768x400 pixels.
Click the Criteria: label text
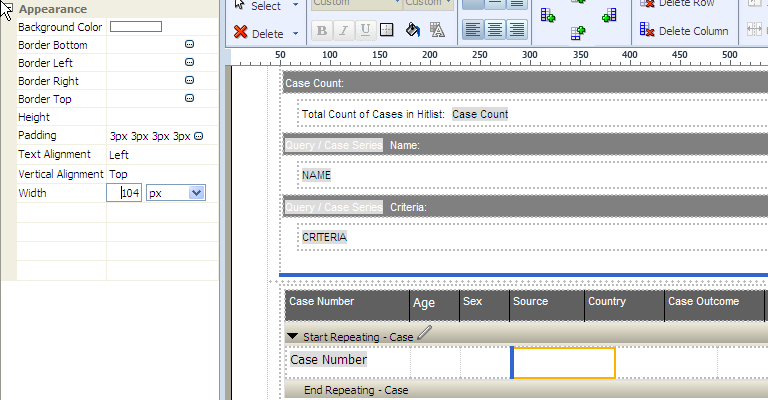coord(408,208)
